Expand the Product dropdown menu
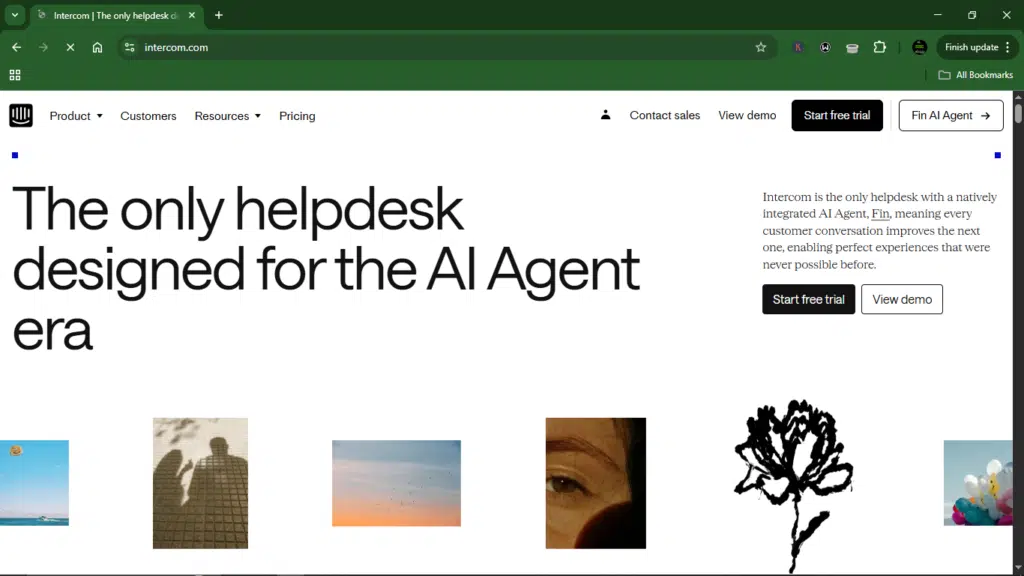Viewport: 1024px width, 576px height. click(76, 116)
